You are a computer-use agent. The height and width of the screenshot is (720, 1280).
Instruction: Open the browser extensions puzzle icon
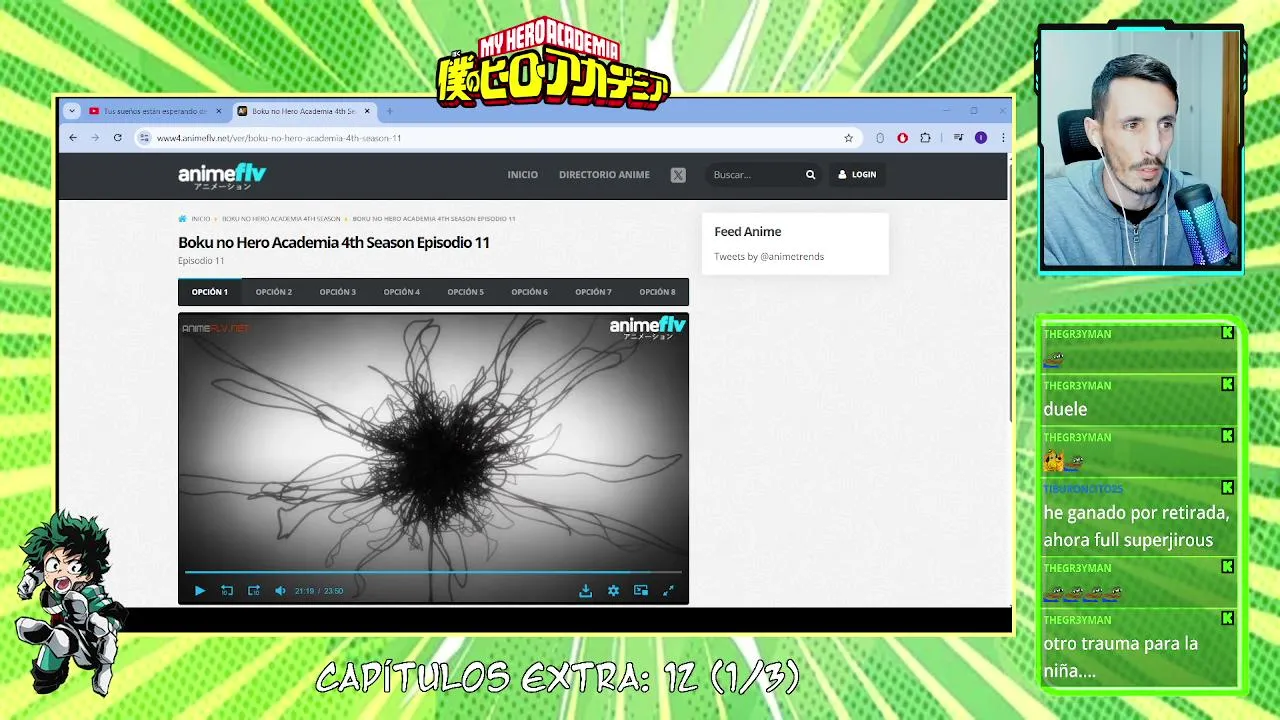pyautogui.click(x=925, y=138)
